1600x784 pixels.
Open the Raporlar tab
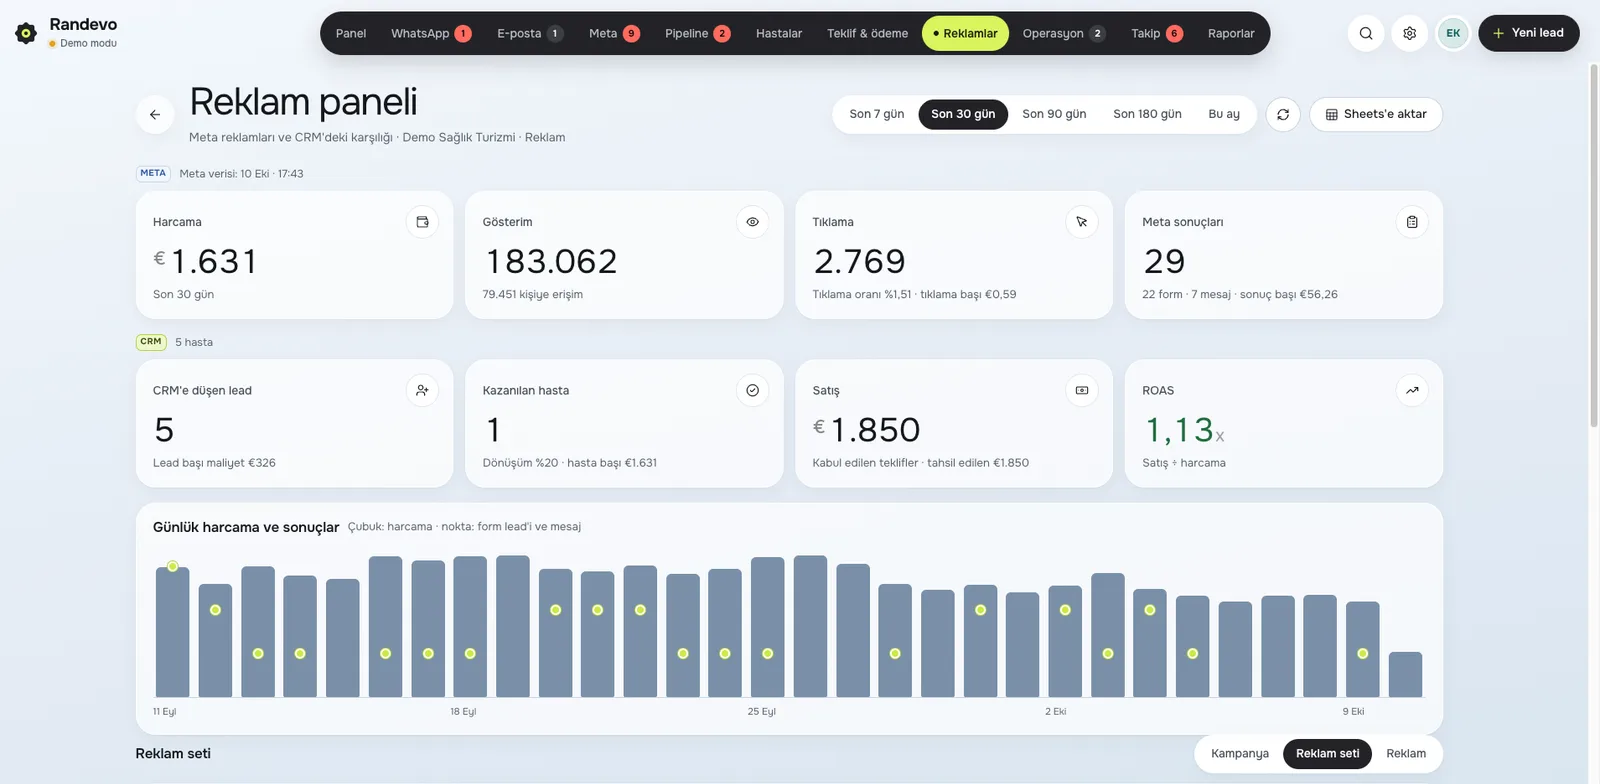click(1231, 33)
